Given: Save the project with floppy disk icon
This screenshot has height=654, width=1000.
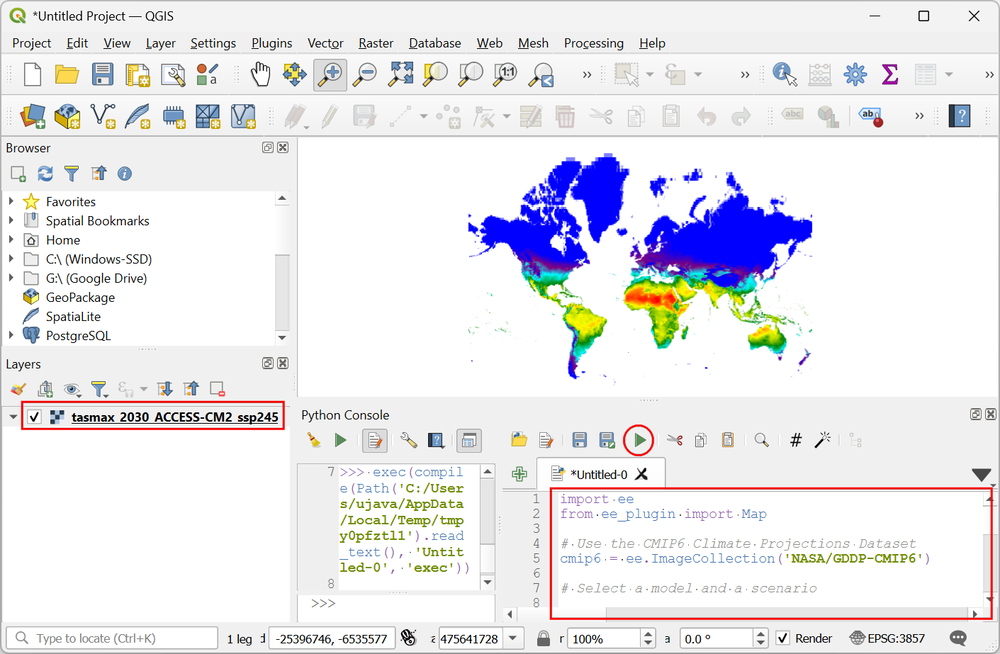Looking at the screenshot, I should [x=102, y=75].
